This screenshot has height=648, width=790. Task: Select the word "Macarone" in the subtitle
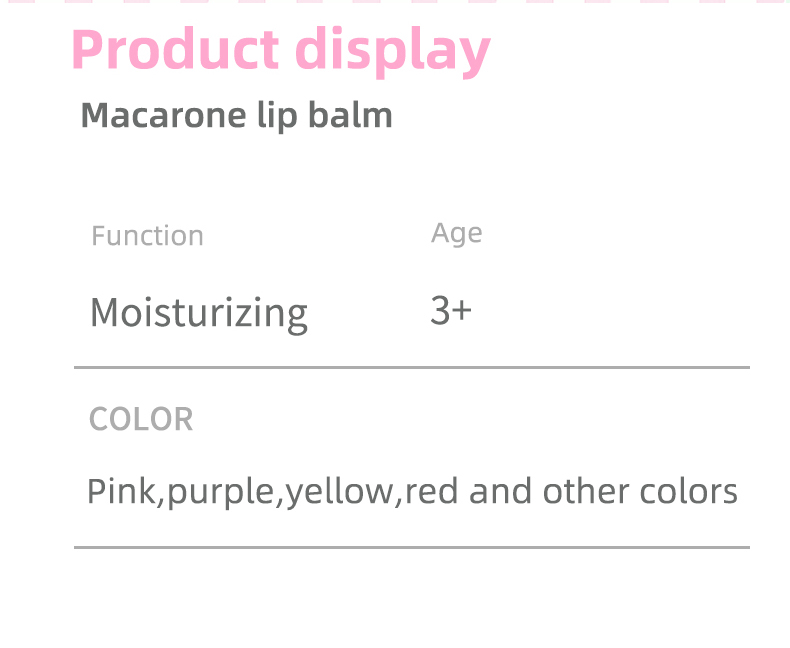tap(159, 116)
